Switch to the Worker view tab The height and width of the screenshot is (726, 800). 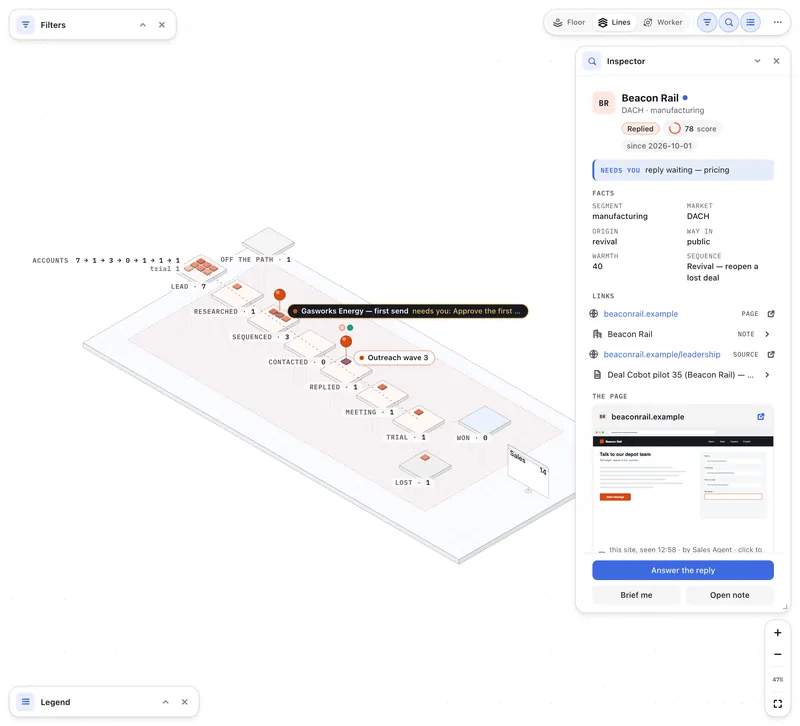click(x=663, y=22)
